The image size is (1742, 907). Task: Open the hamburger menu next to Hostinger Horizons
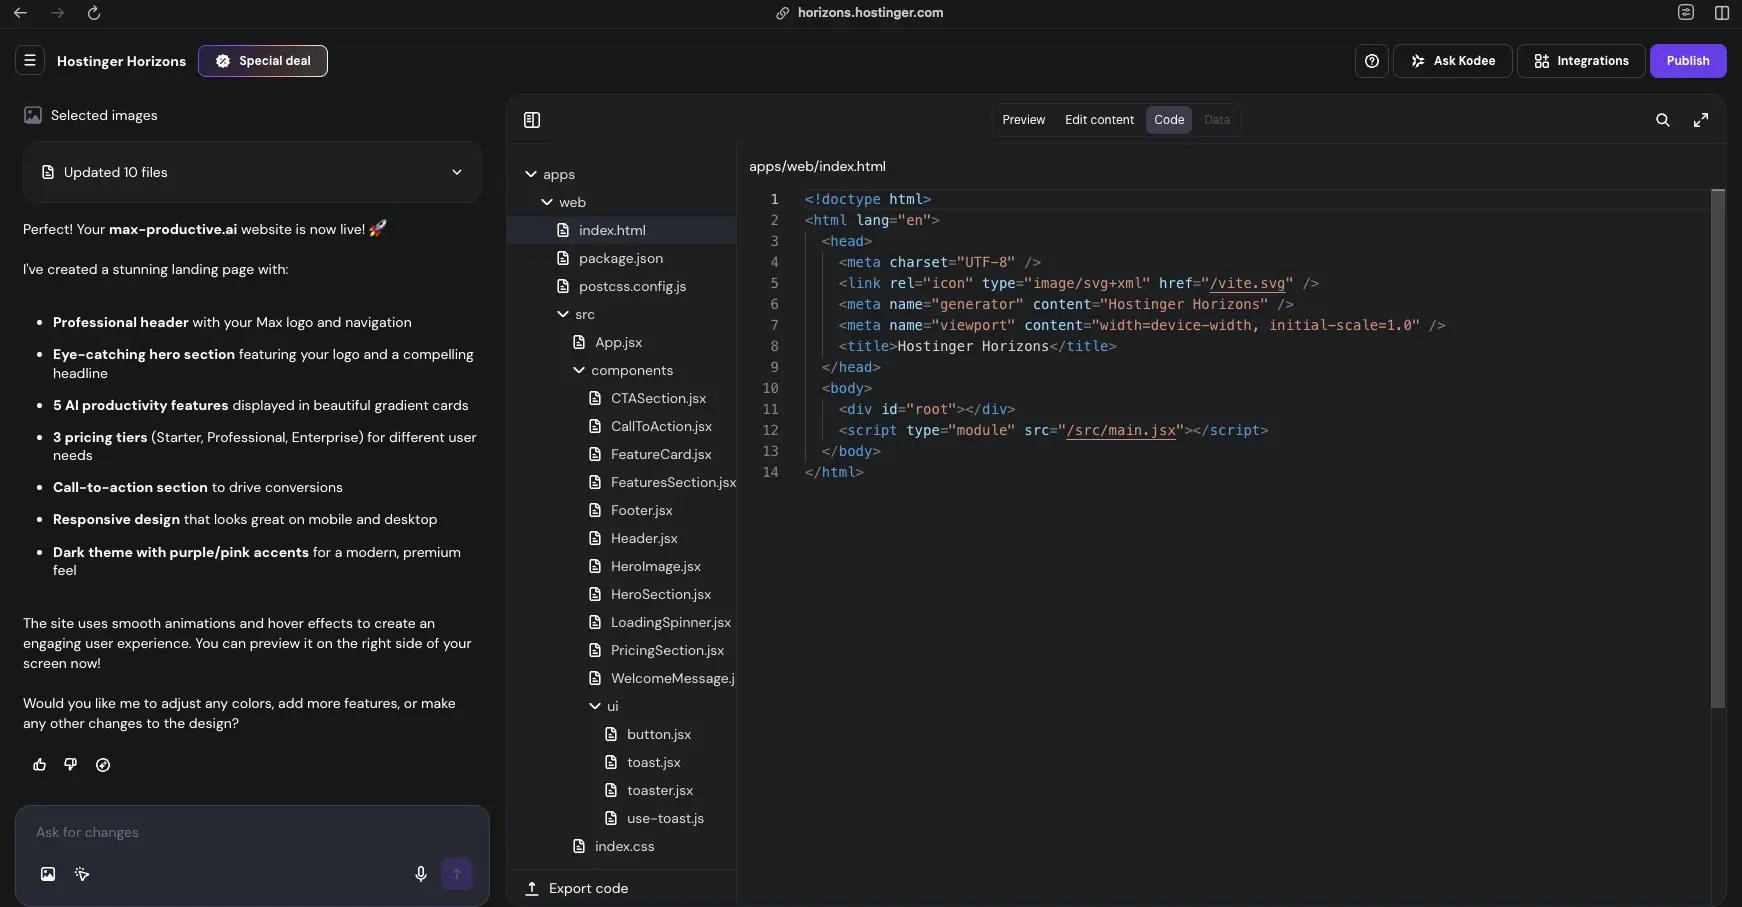click(30, 60)
